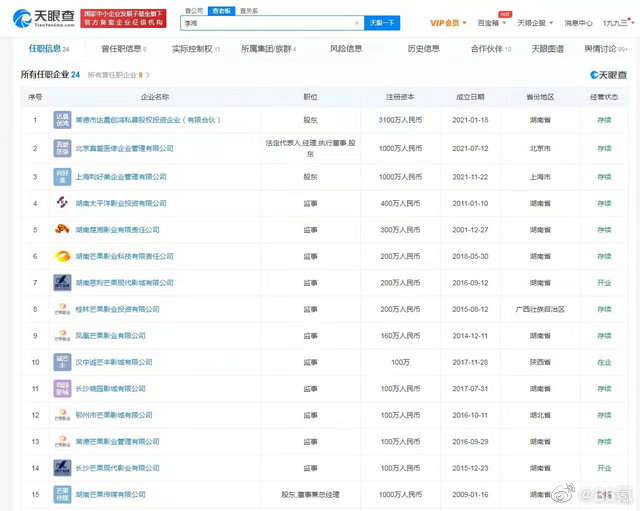
Task: Click the 天眼查 logo in the header
Action: (x=44, y=18)
